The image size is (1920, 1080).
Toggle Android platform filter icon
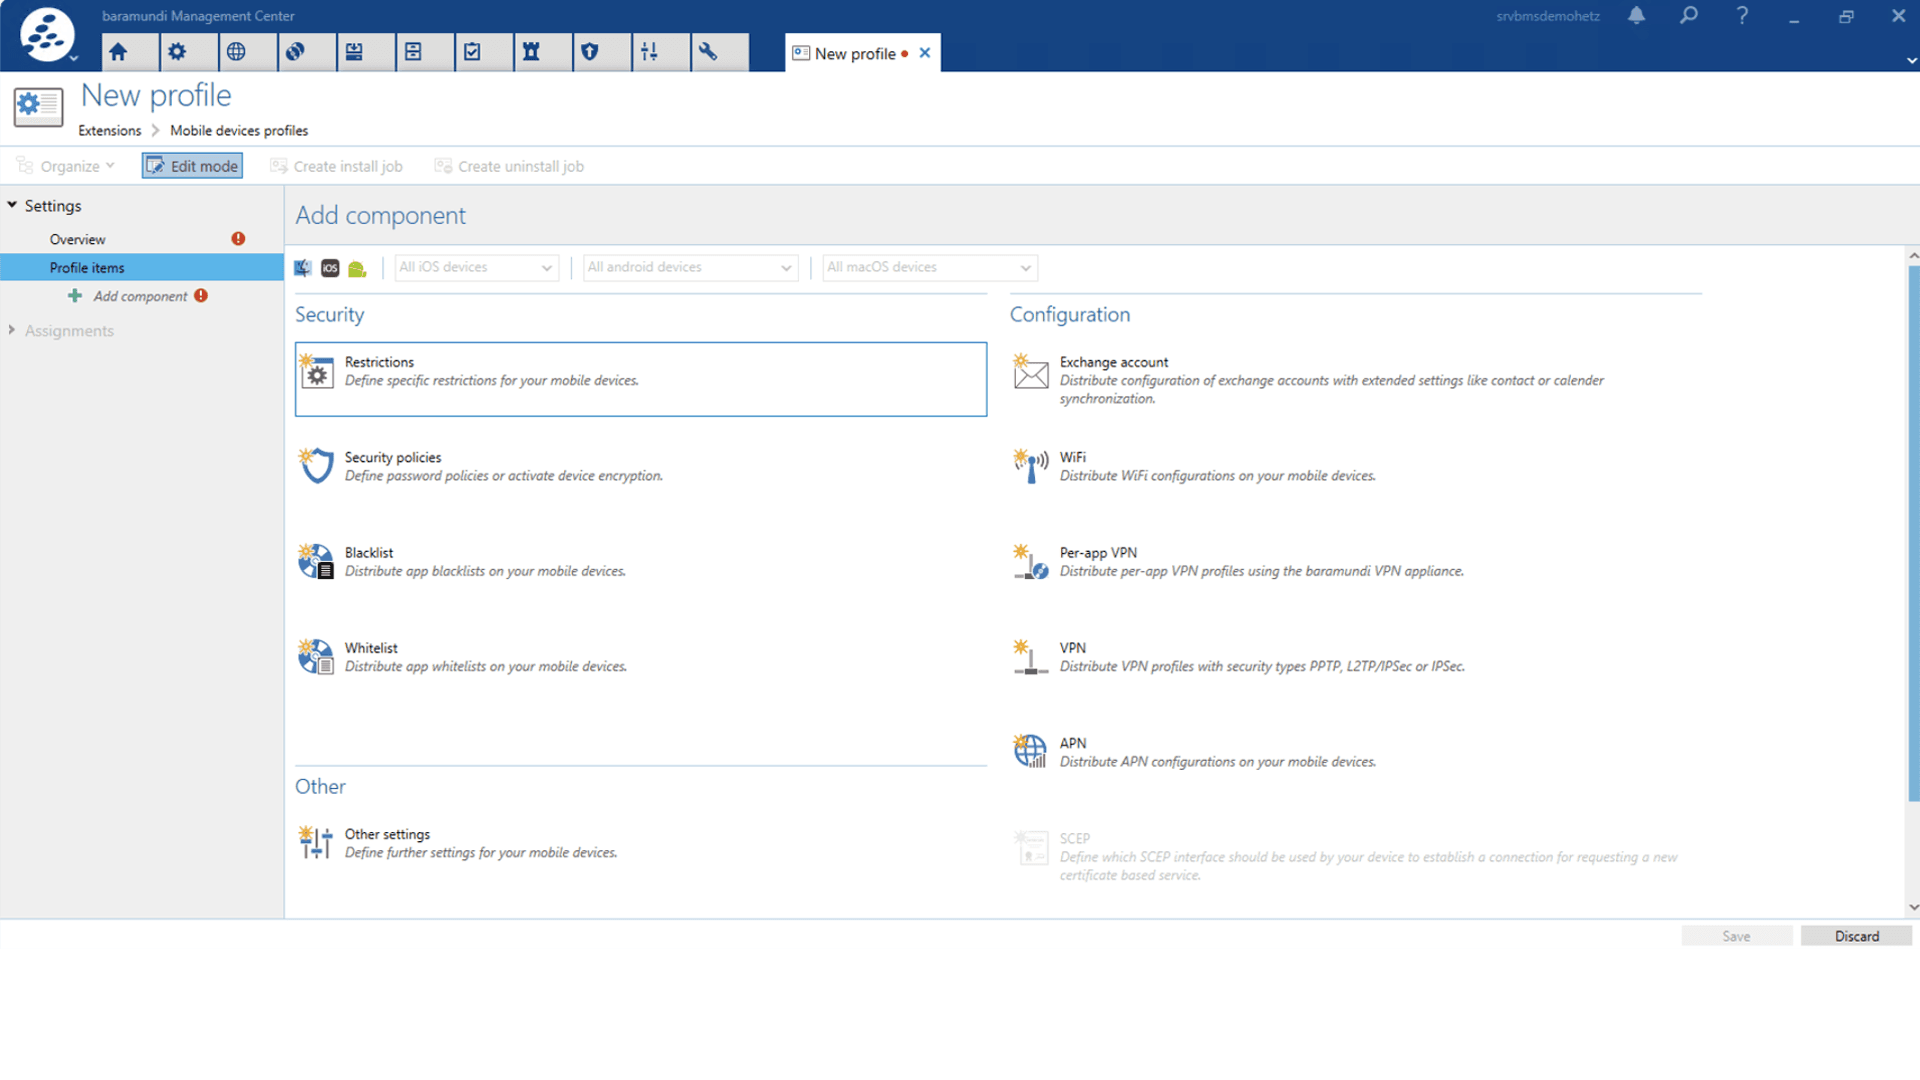[357, 268]
